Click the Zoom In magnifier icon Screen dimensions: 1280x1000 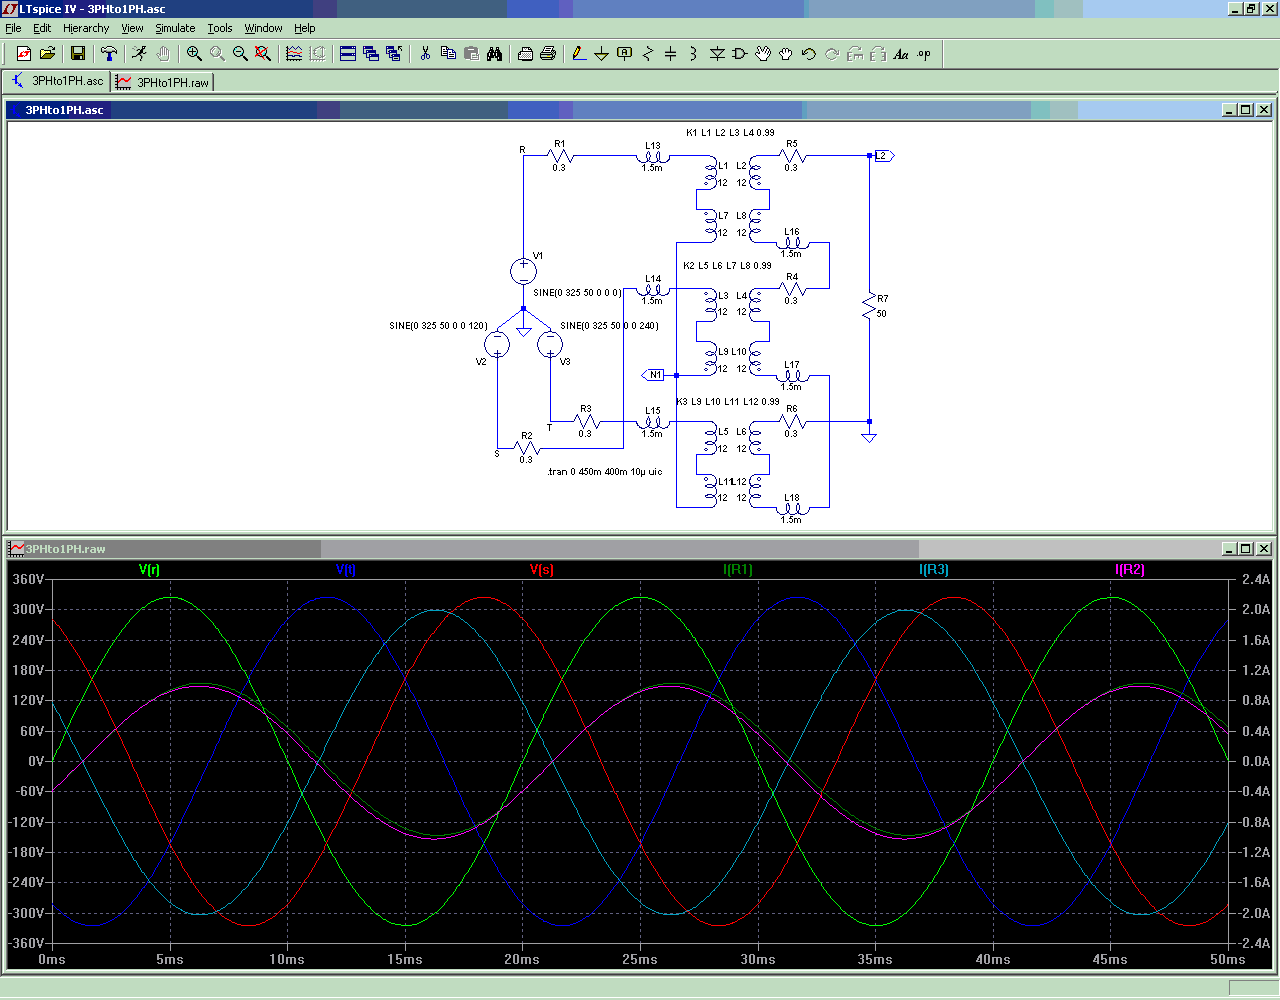(194, 53)
